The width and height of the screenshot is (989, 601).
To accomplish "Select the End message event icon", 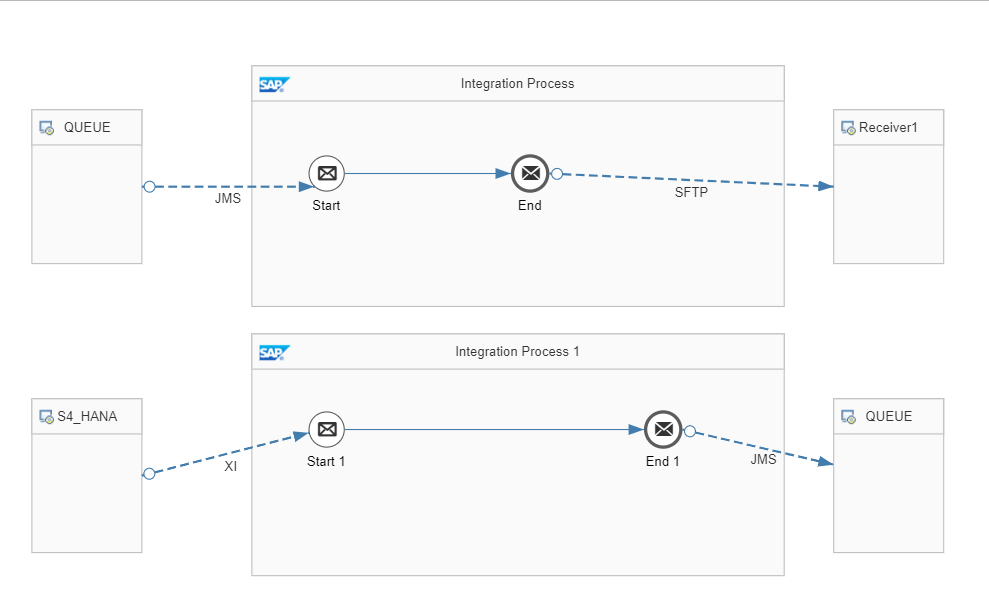I will point(530,173).
